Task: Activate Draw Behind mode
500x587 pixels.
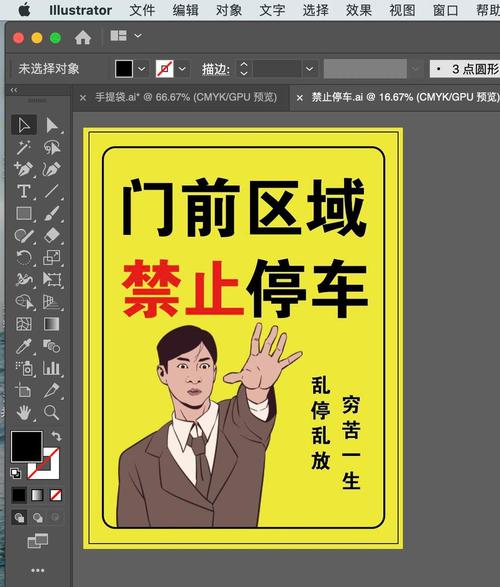Action: tap(37, 518)
